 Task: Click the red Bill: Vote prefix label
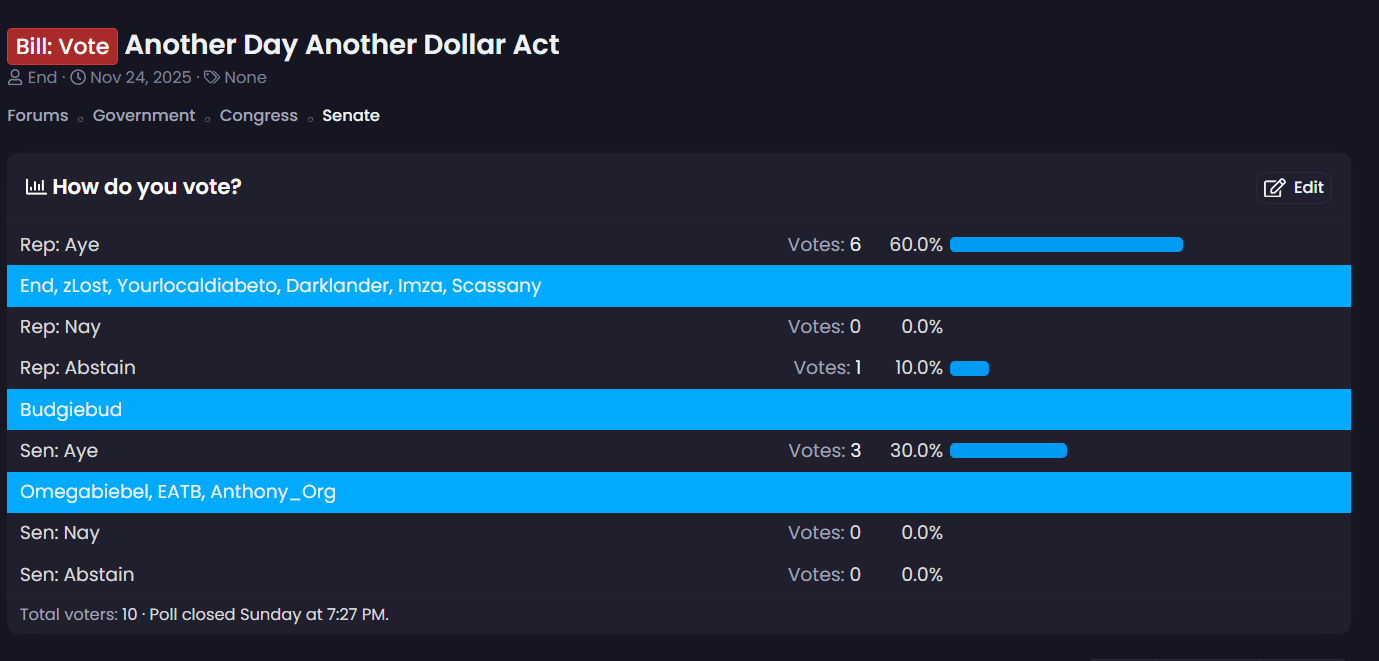(62, 47)
